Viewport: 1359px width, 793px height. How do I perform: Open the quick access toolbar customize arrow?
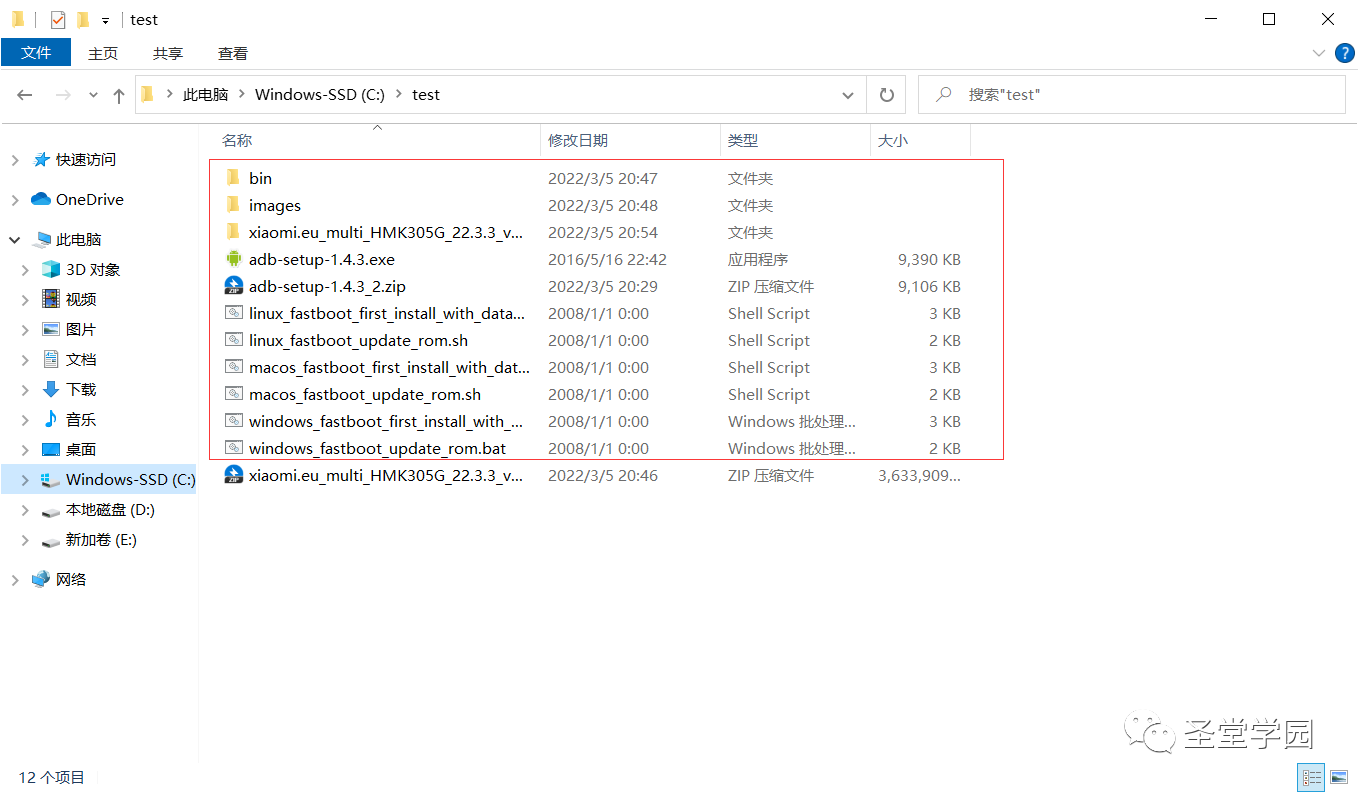tap(105, 20)
